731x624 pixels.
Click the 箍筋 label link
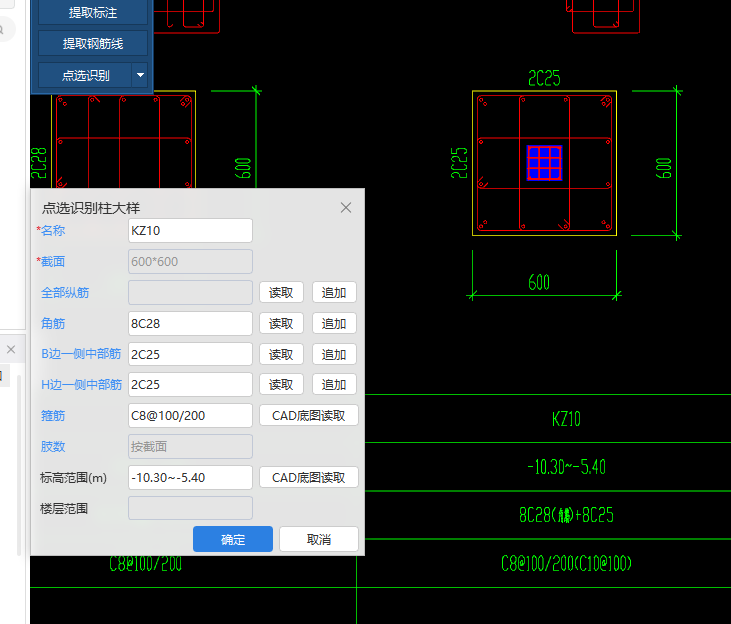(53, 416)
